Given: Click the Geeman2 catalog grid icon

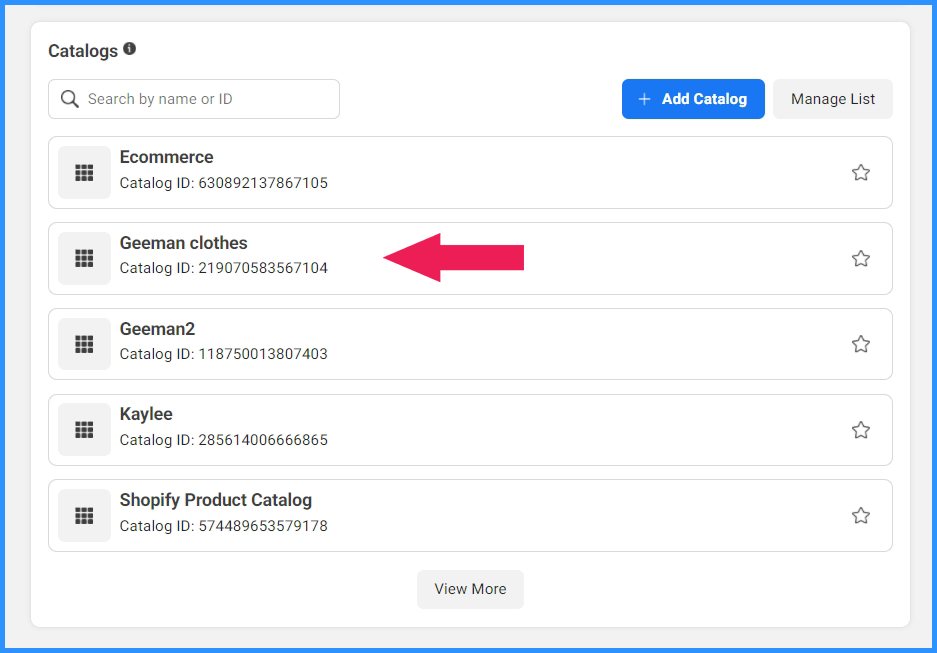Looking at the screenshot, I should (84, 344).
